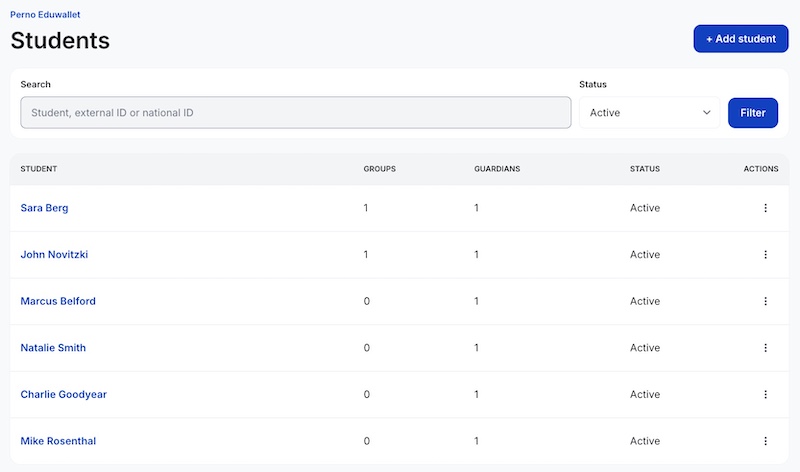This screenshot has height=472, width=800.
Task: Open John Novitzki's student profile
Action: (54, 254)
